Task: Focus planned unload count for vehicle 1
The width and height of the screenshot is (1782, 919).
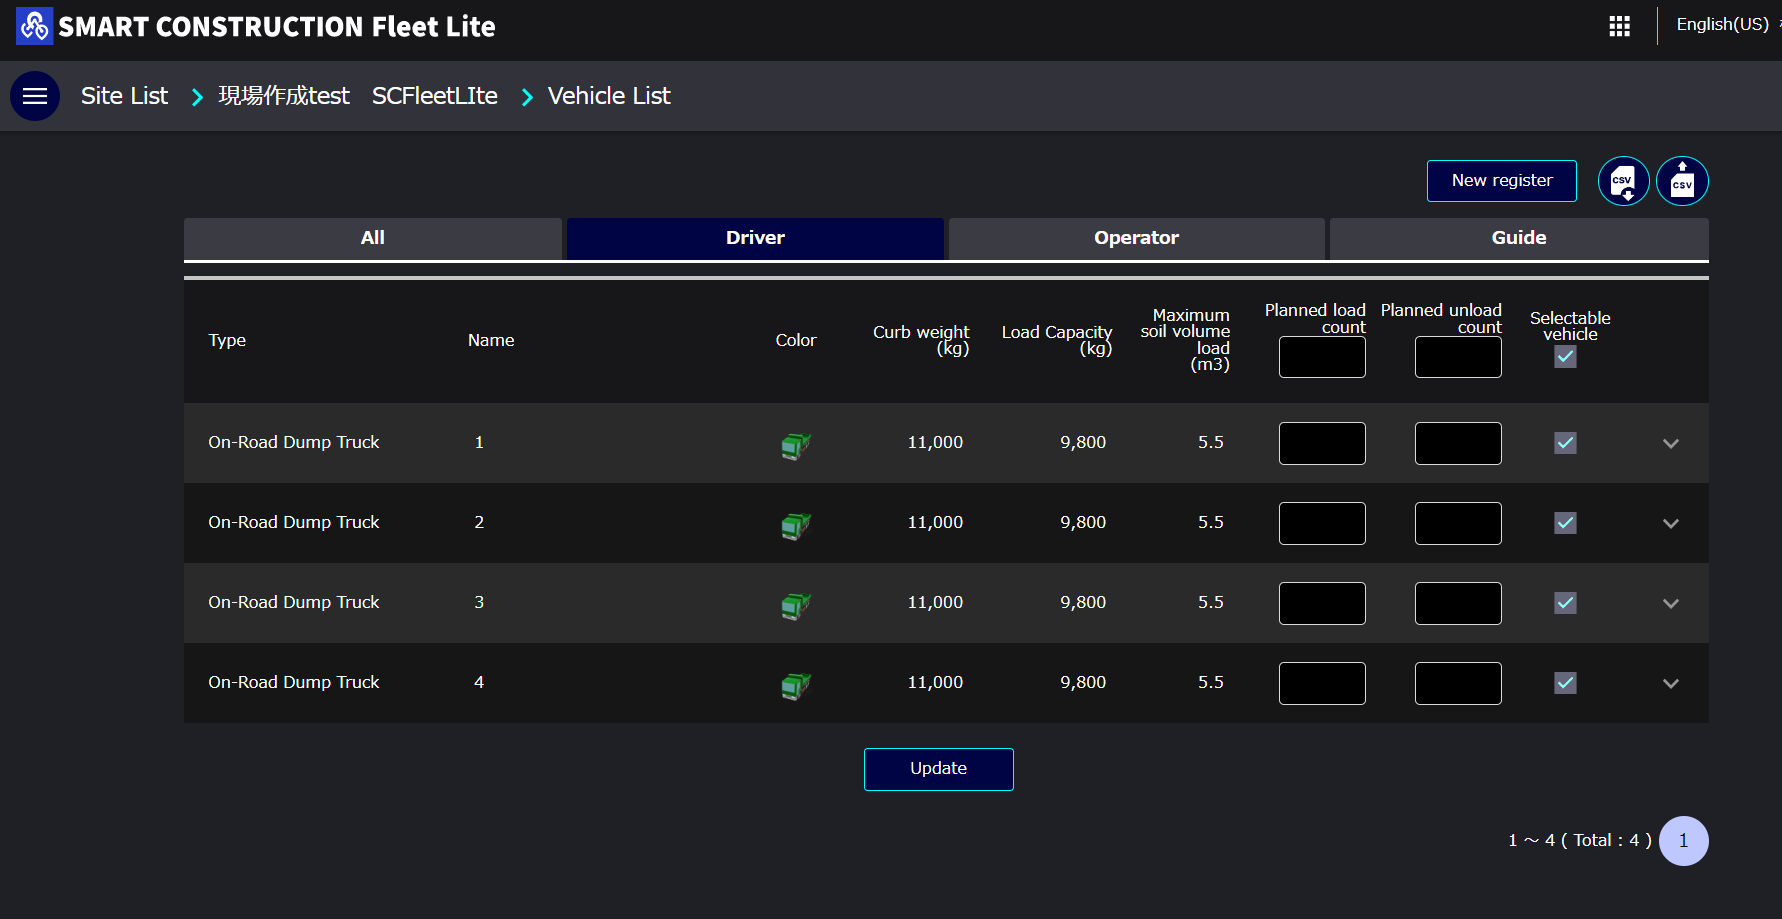Action: (x=1458, y=443)
